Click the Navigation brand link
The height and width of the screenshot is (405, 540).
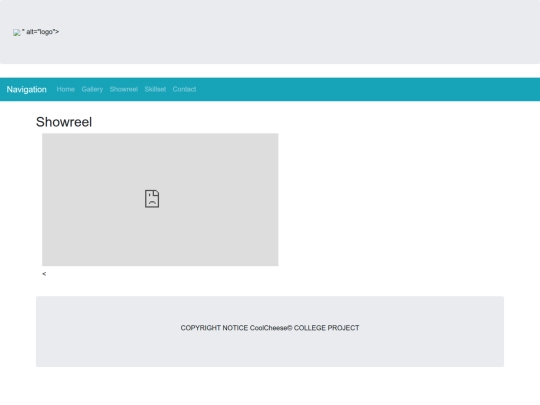click(27, 90)
